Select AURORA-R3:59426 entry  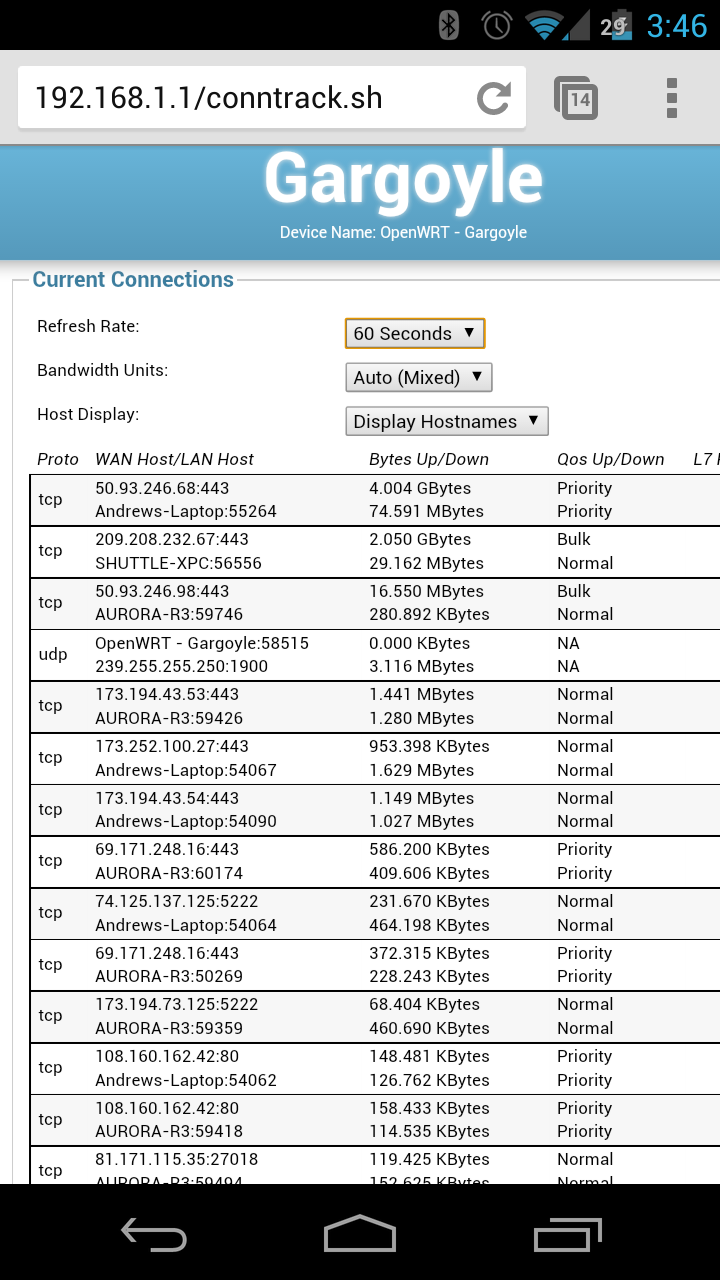169,718
